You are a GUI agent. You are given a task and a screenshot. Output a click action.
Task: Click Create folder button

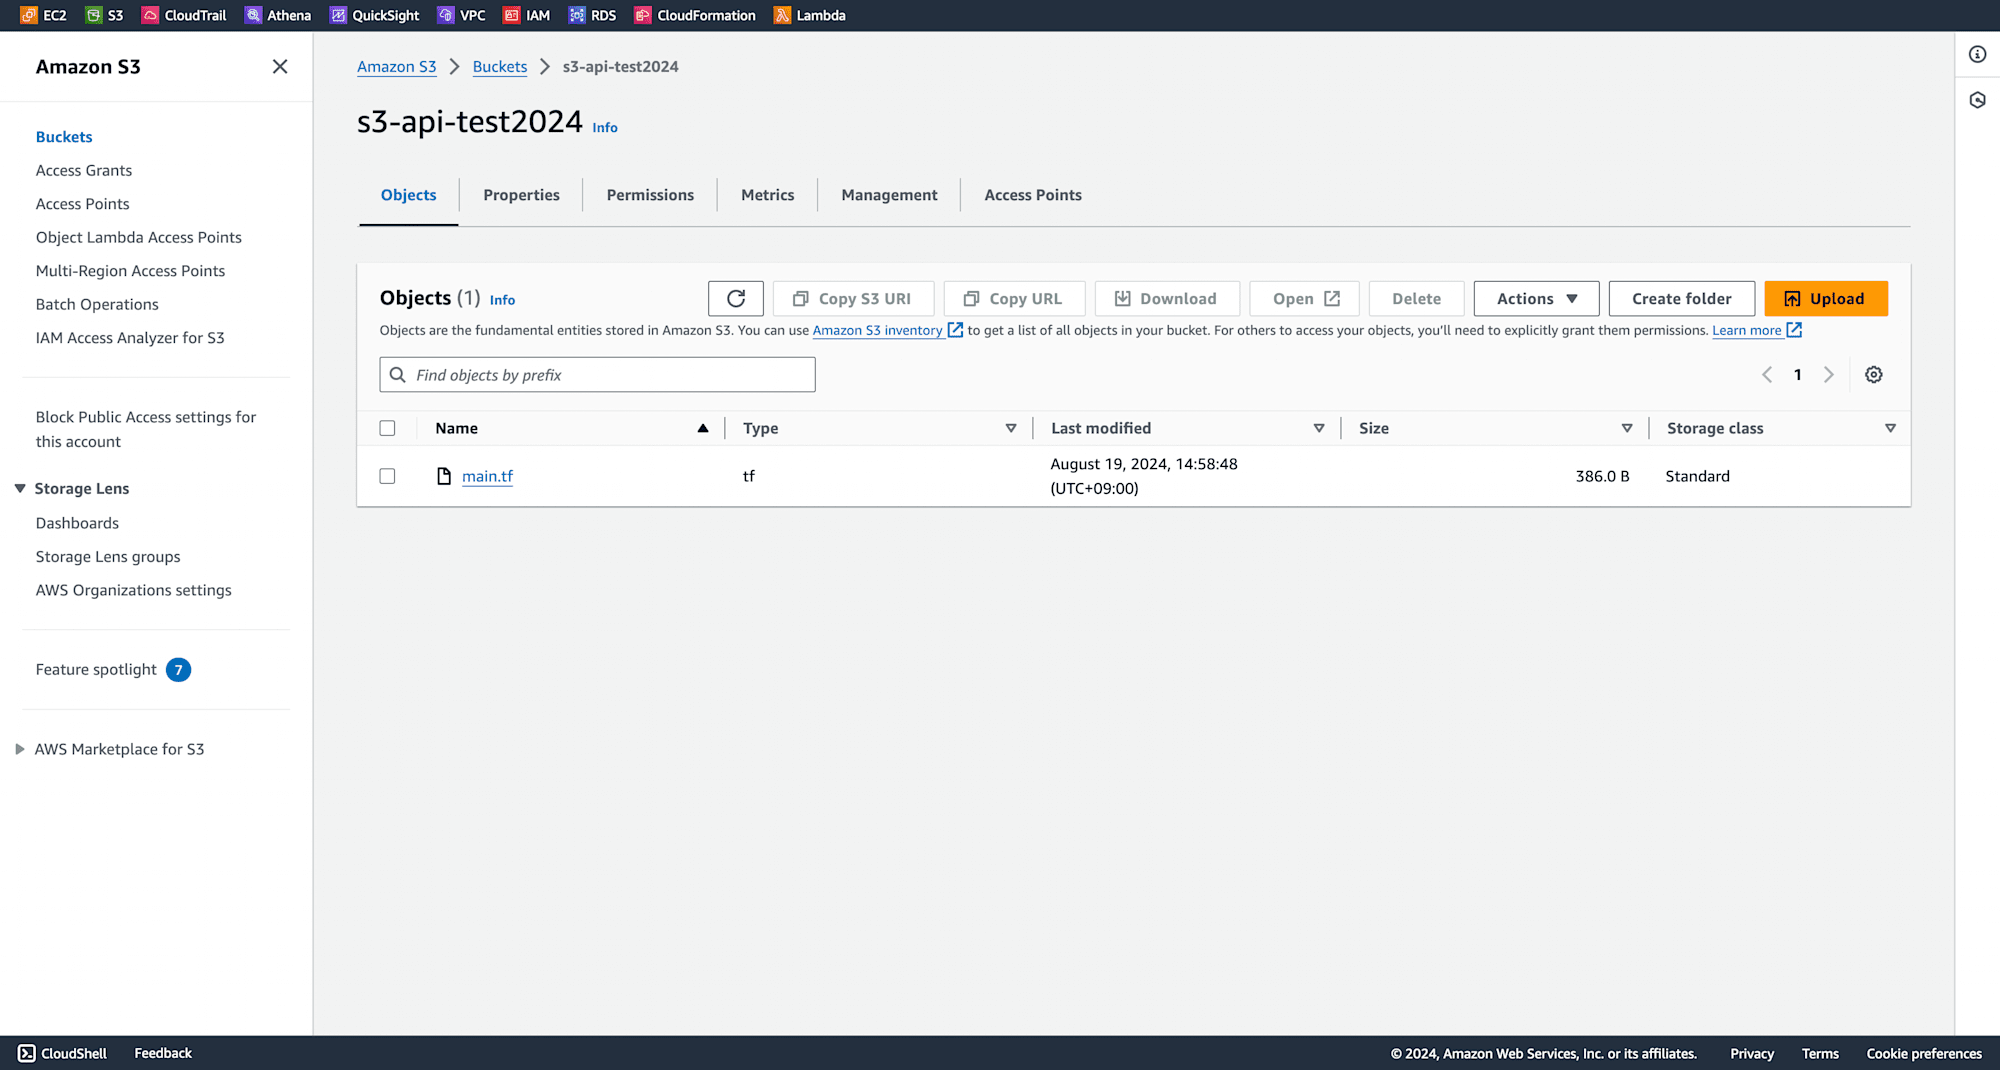pyautogui.click(x=1681, y=298)
